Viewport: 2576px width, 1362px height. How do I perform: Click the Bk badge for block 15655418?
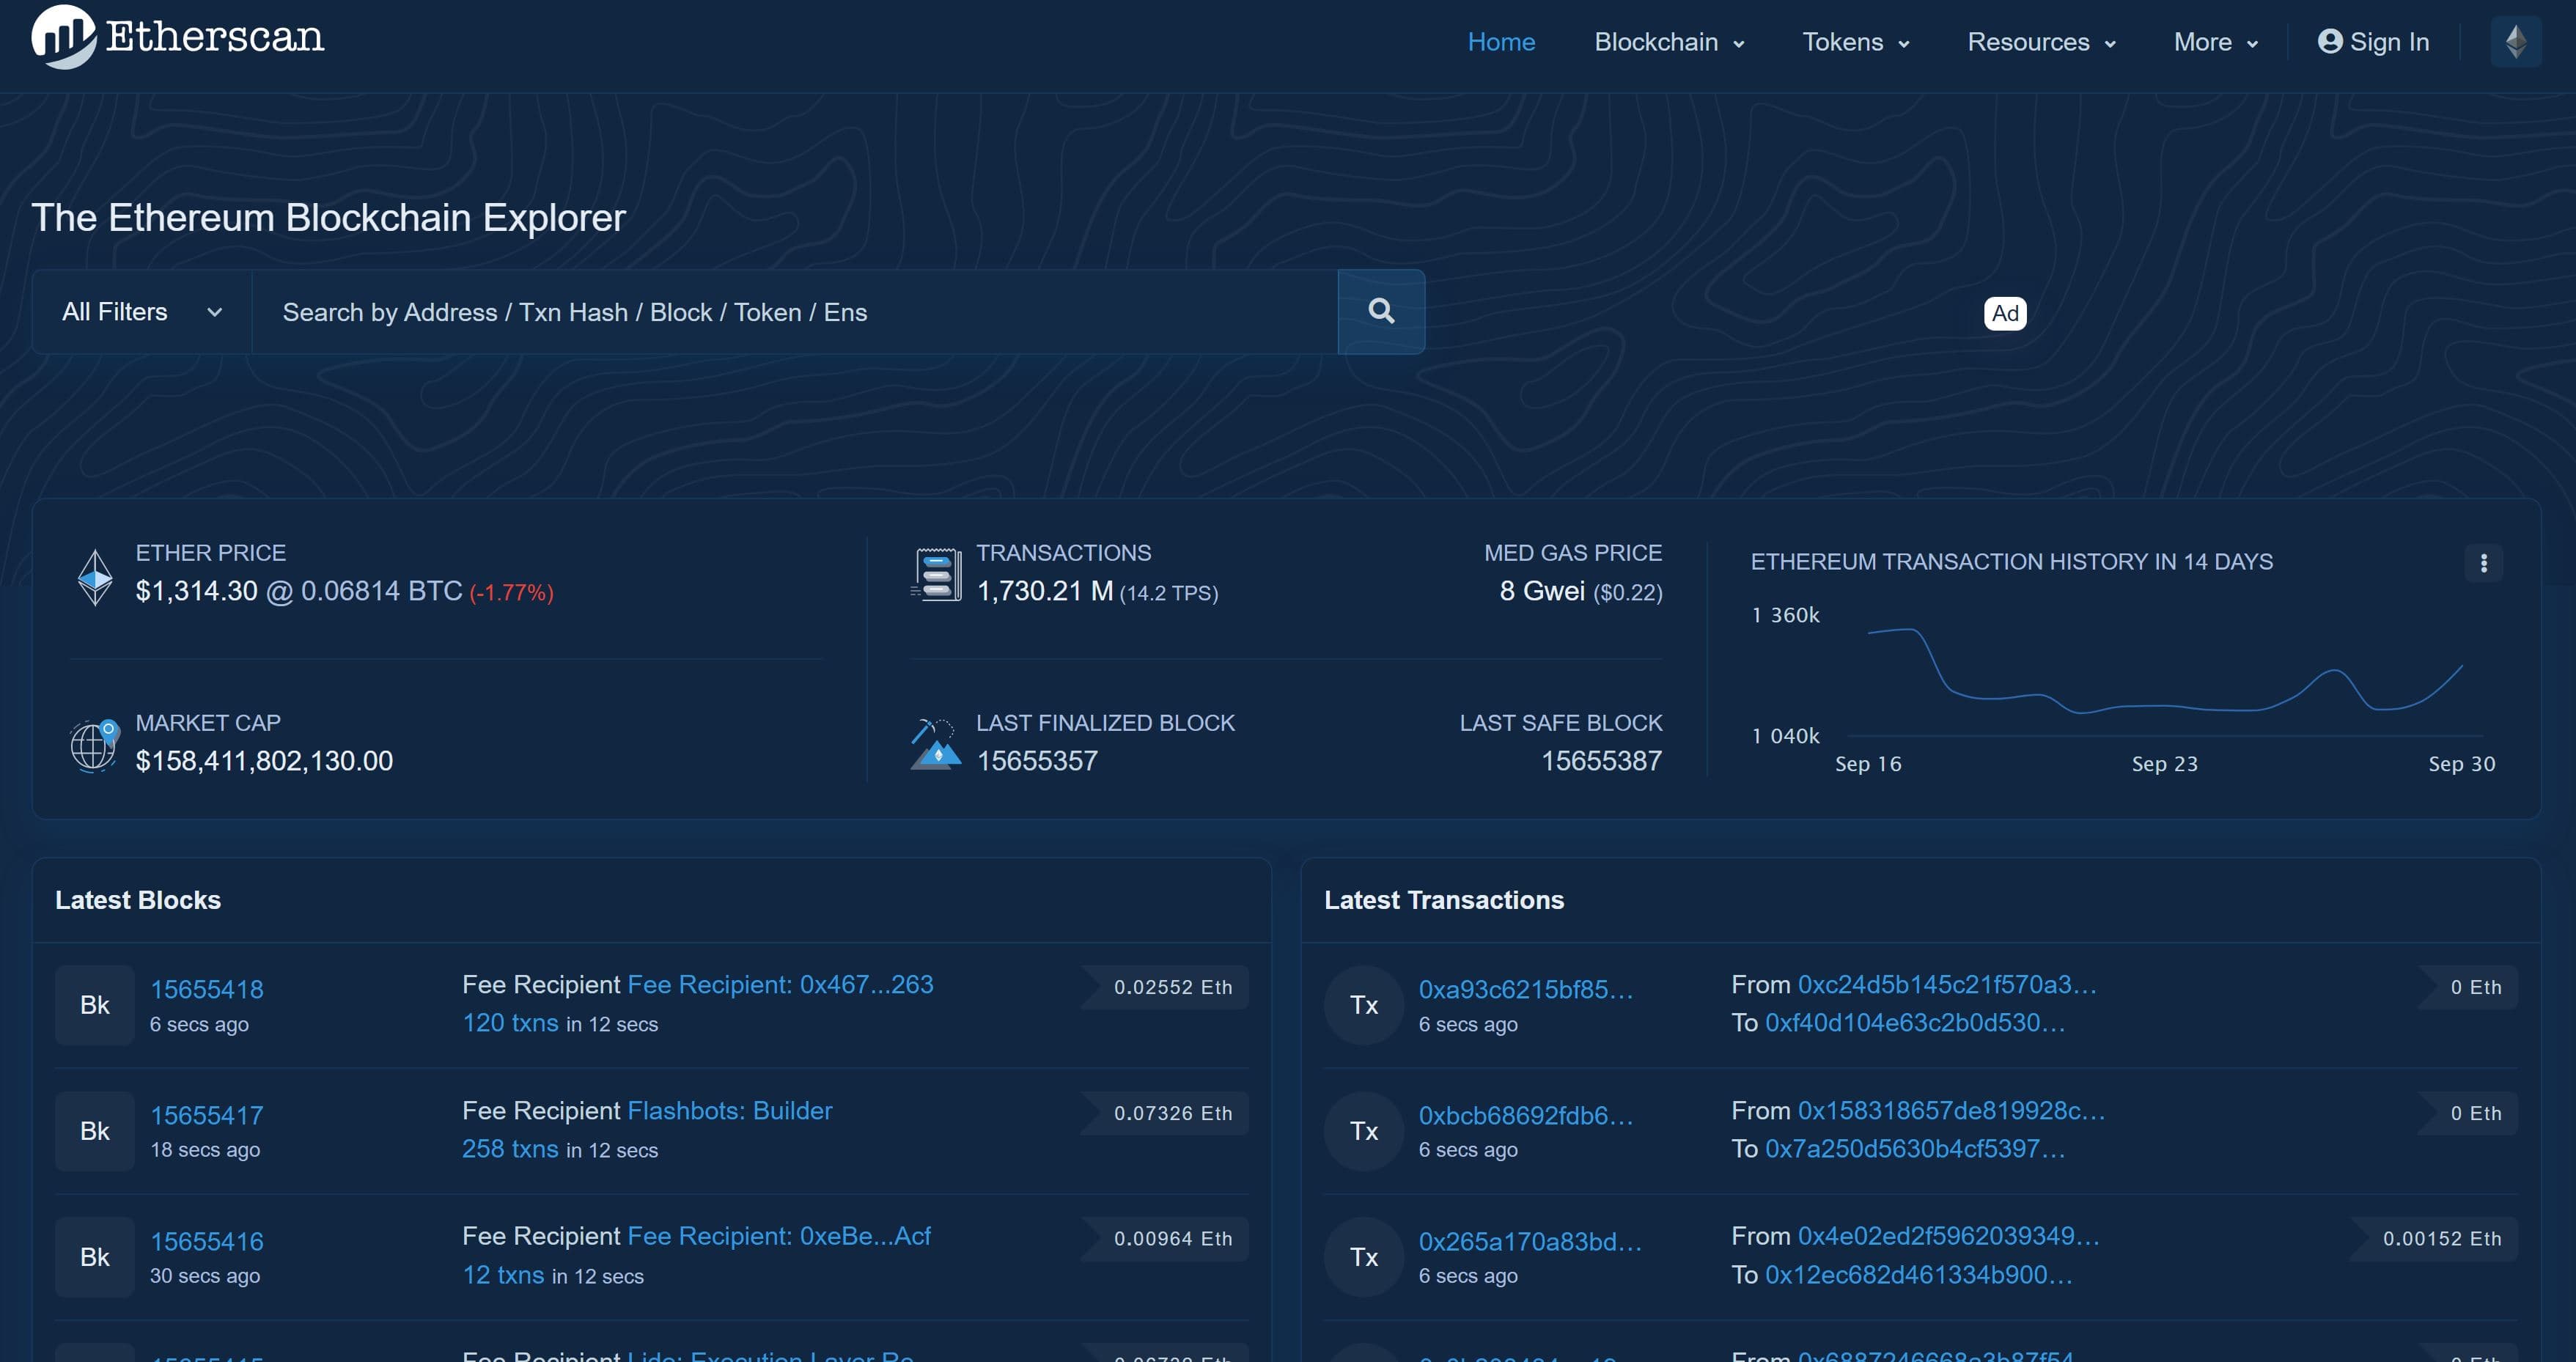coord(94,1005)
